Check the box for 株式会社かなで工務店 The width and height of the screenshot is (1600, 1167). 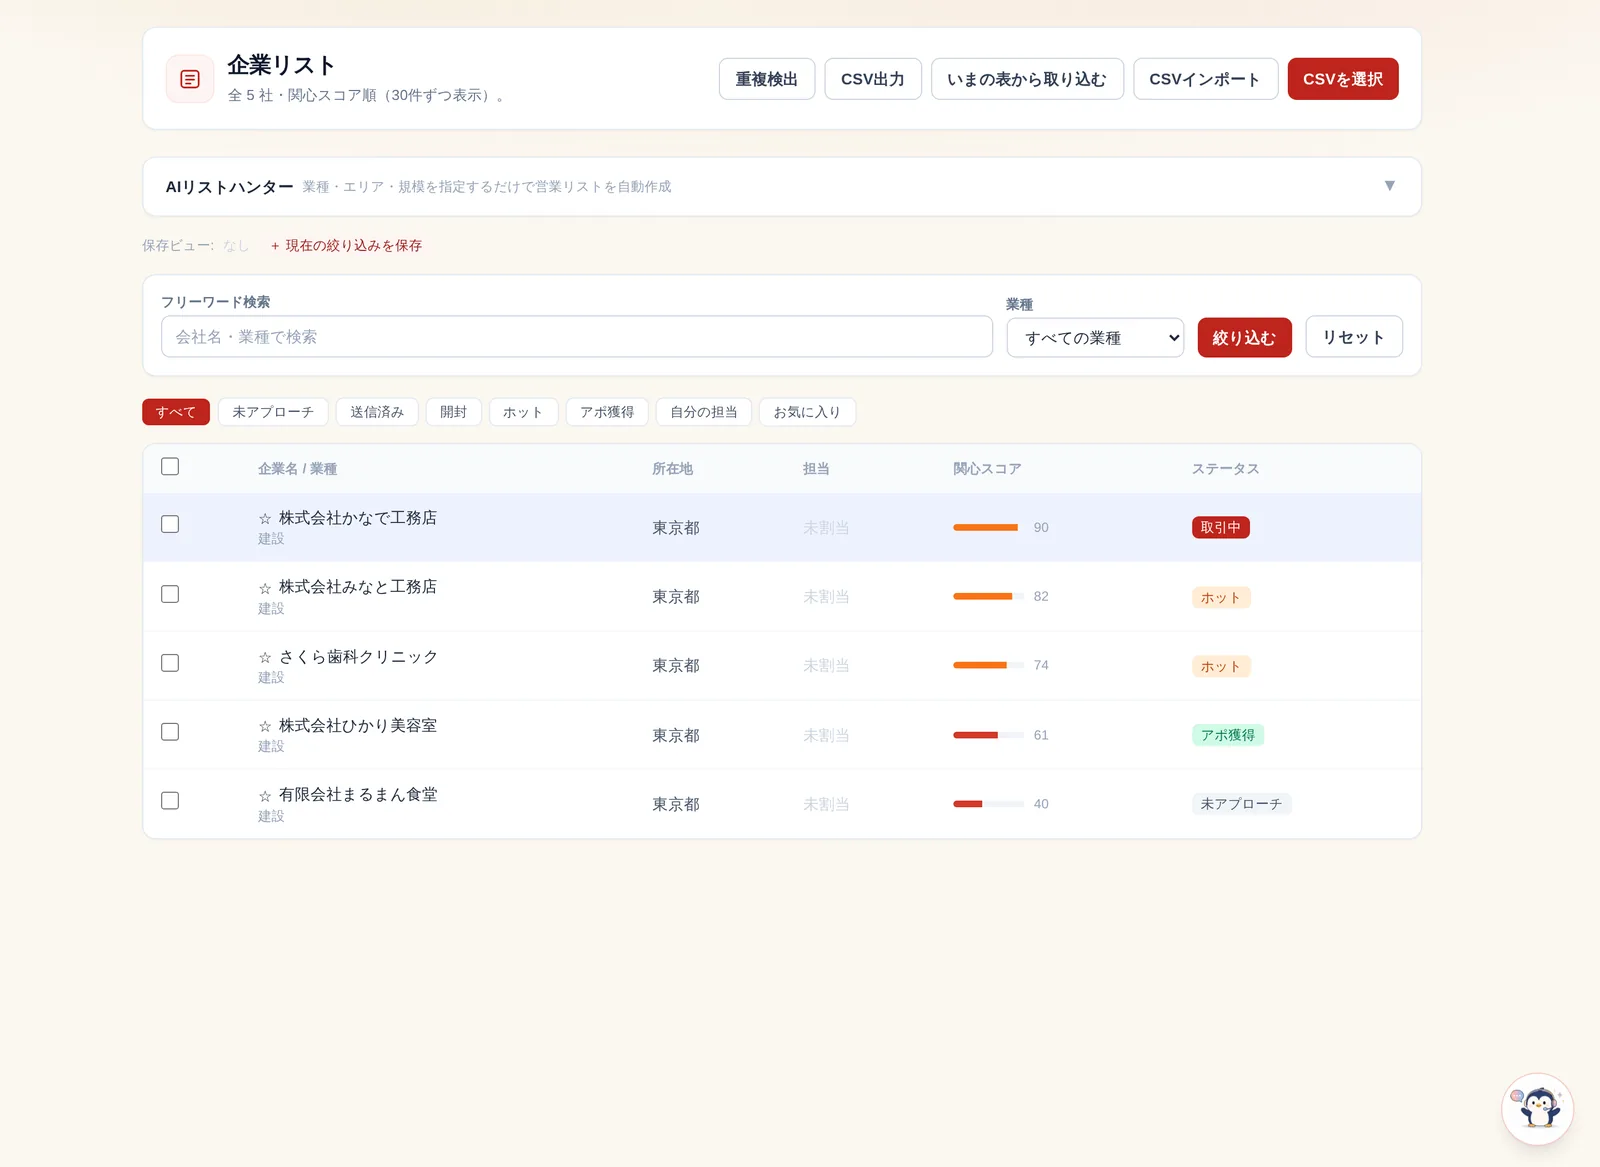click(170, 524)
